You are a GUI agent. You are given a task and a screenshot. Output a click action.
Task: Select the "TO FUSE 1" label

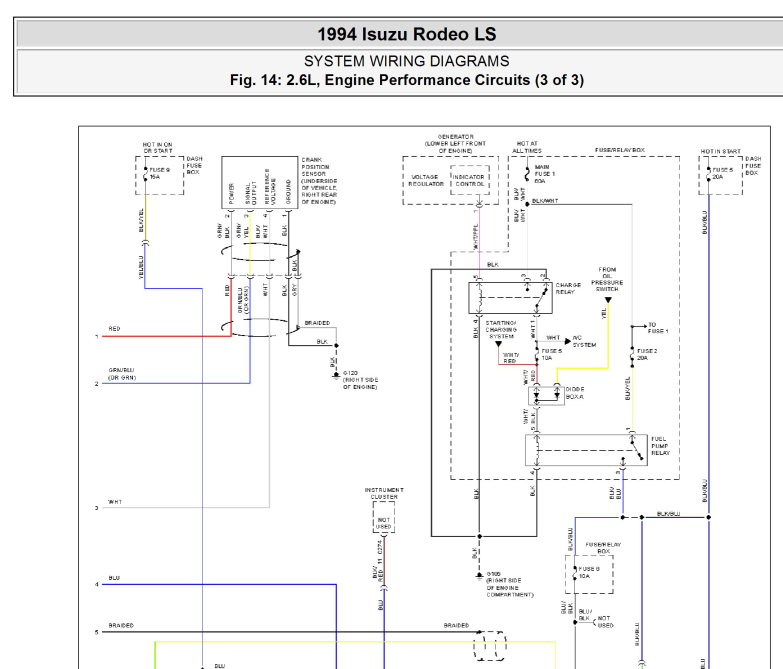tap(658, 328)
